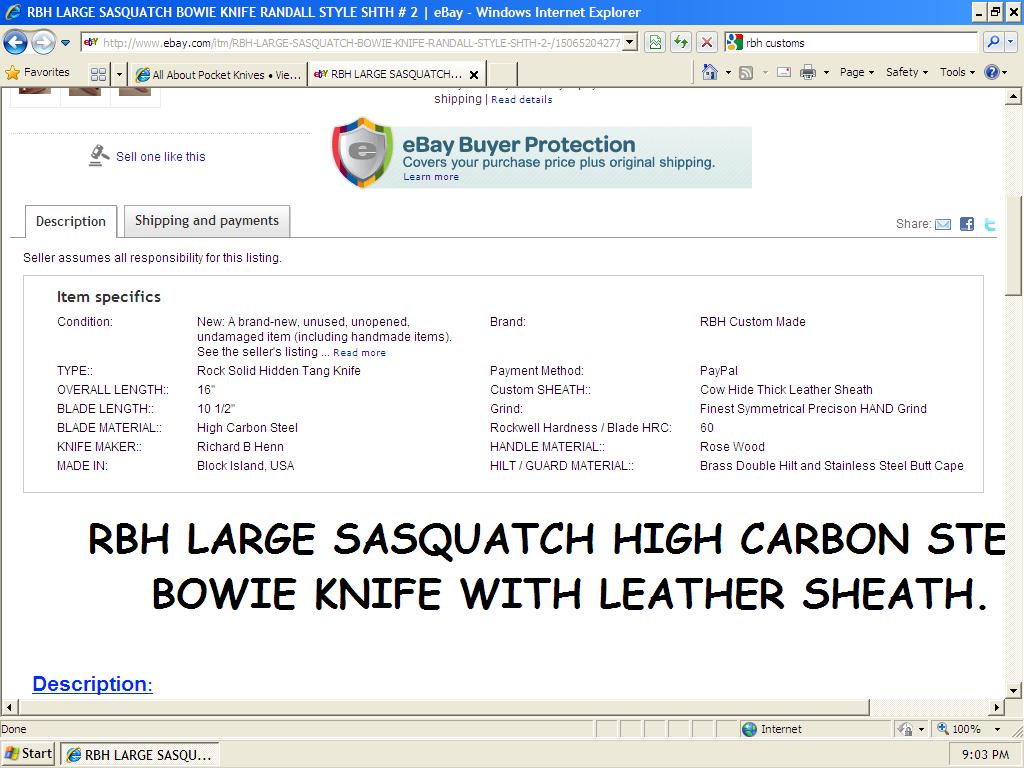Viewport: 1024px width, 768px height.
Task: Share listing on Twitter icon
Action: pos(990,225)
